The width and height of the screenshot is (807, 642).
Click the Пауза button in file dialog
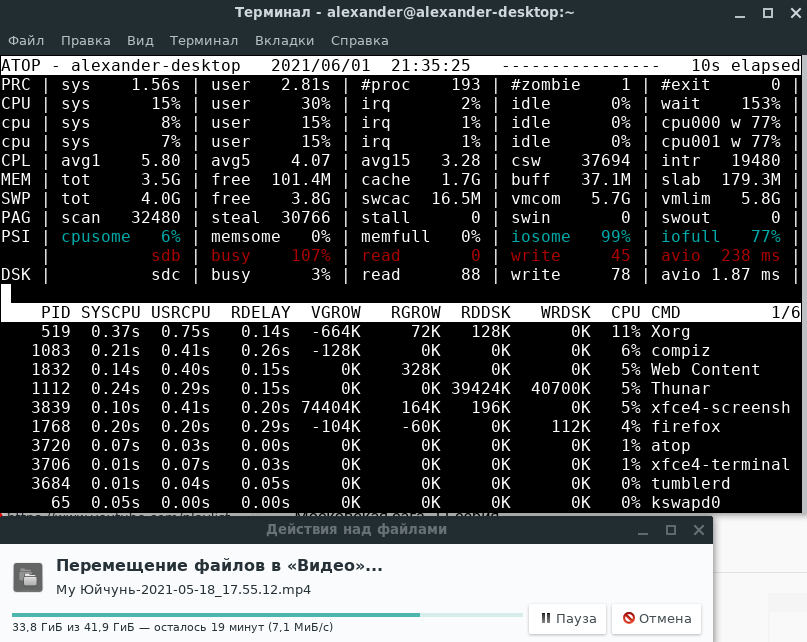(568, 618)
